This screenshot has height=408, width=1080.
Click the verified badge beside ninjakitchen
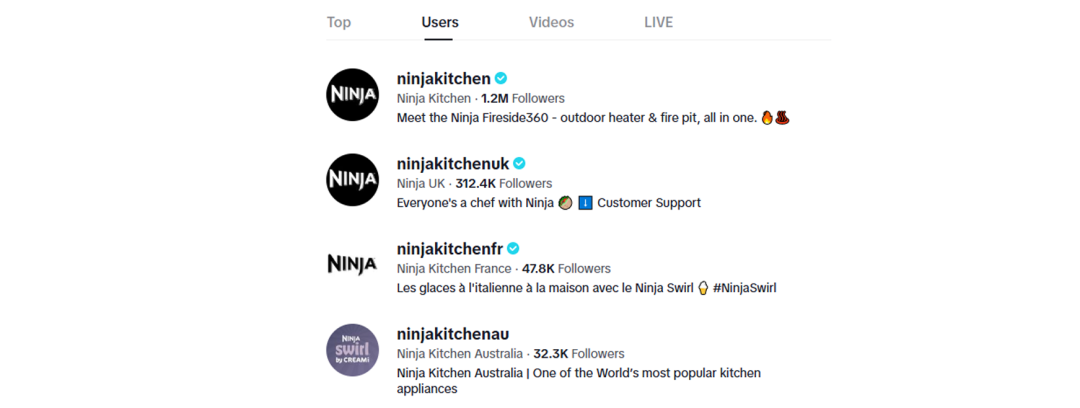pos(501,78)
